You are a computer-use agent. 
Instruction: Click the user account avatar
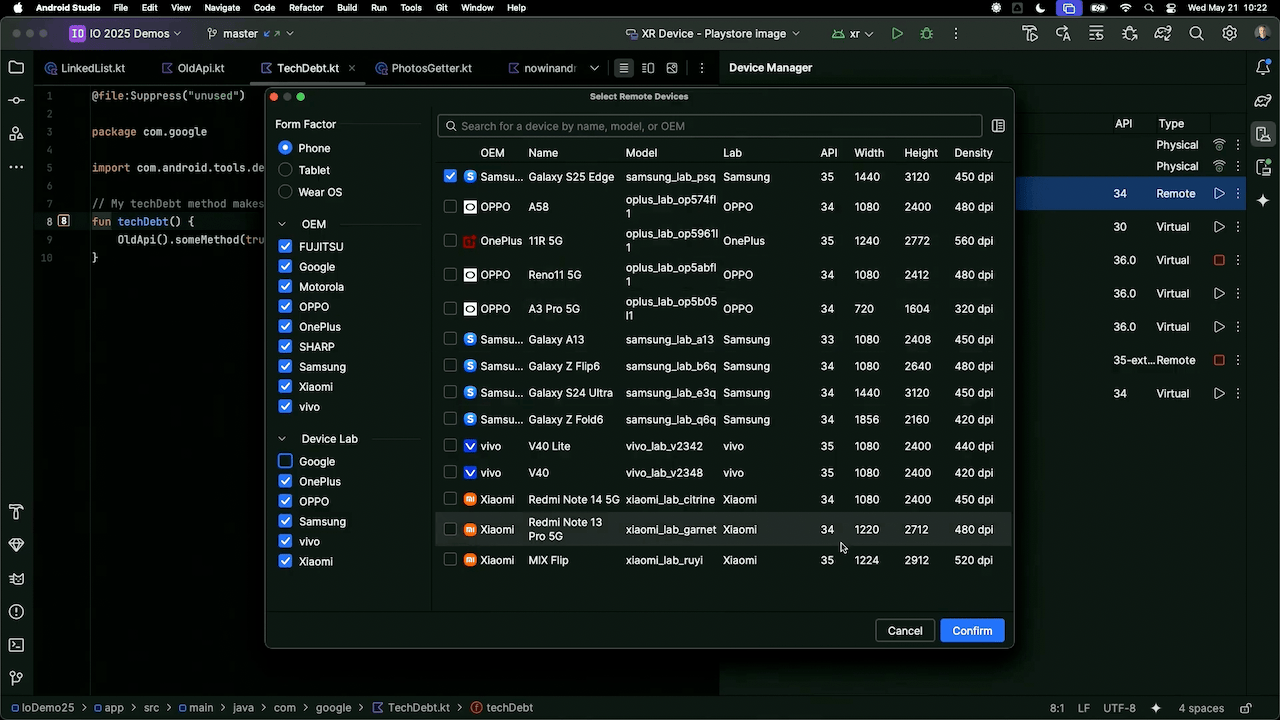point(1262,33)
